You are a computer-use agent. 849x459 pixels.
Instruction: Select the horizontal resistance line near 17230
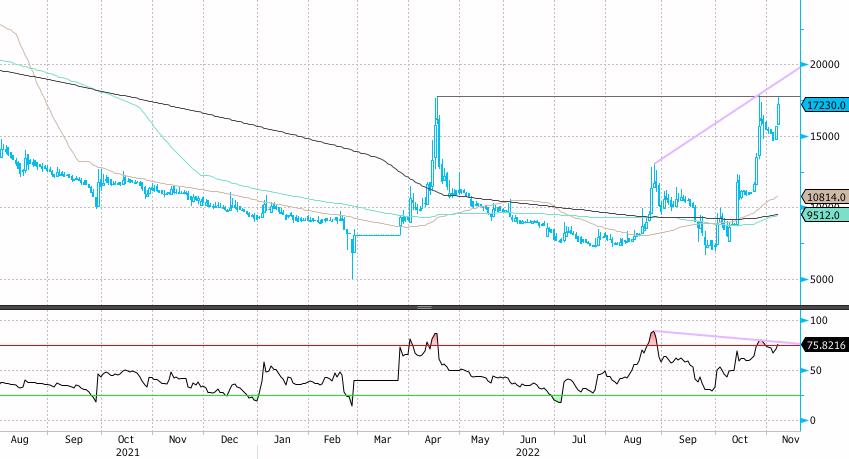click(x=600, y=96)
